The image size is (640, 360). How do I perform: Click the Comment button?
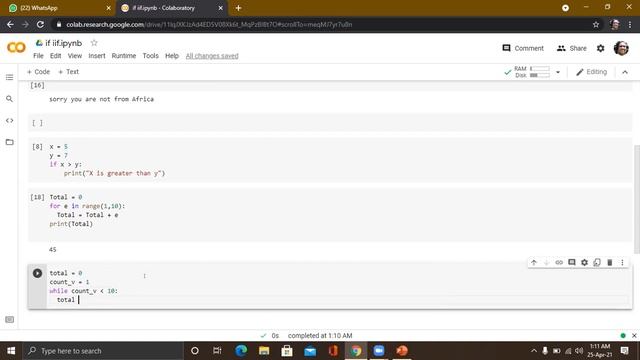click(523, 48)
